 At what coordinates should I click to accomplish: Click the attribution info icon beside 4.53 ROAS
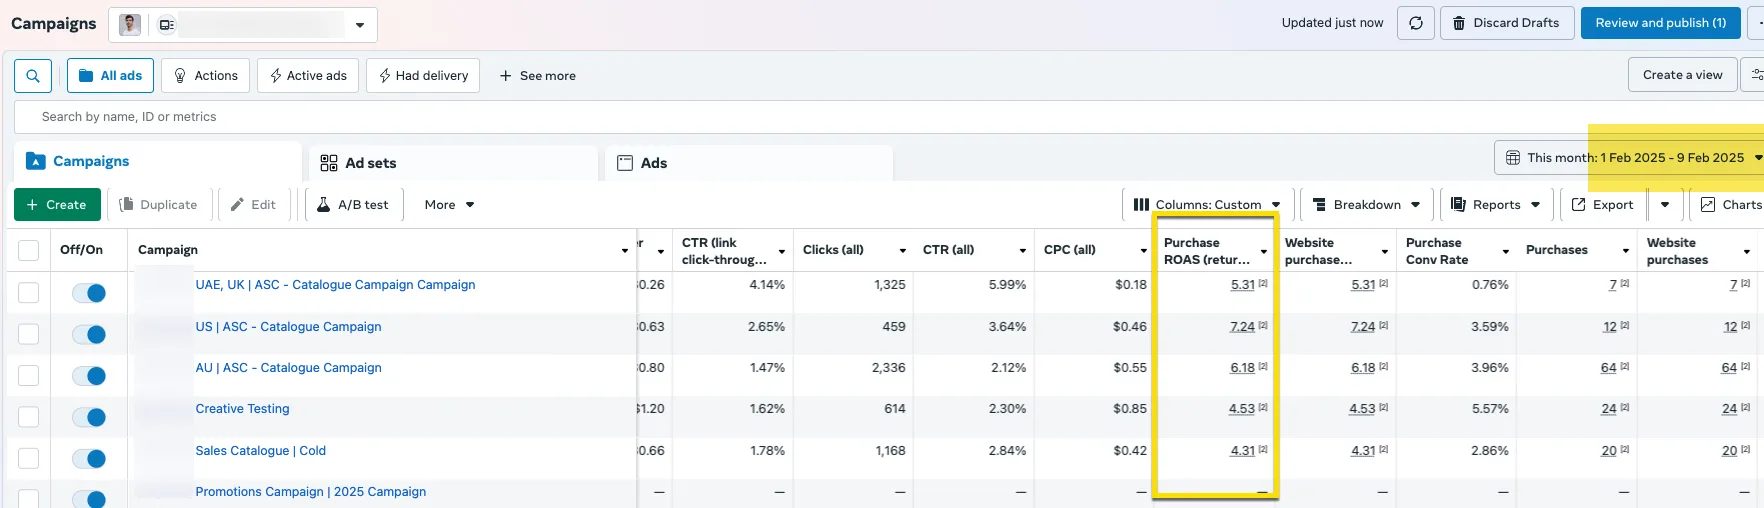pos(1263,408)
